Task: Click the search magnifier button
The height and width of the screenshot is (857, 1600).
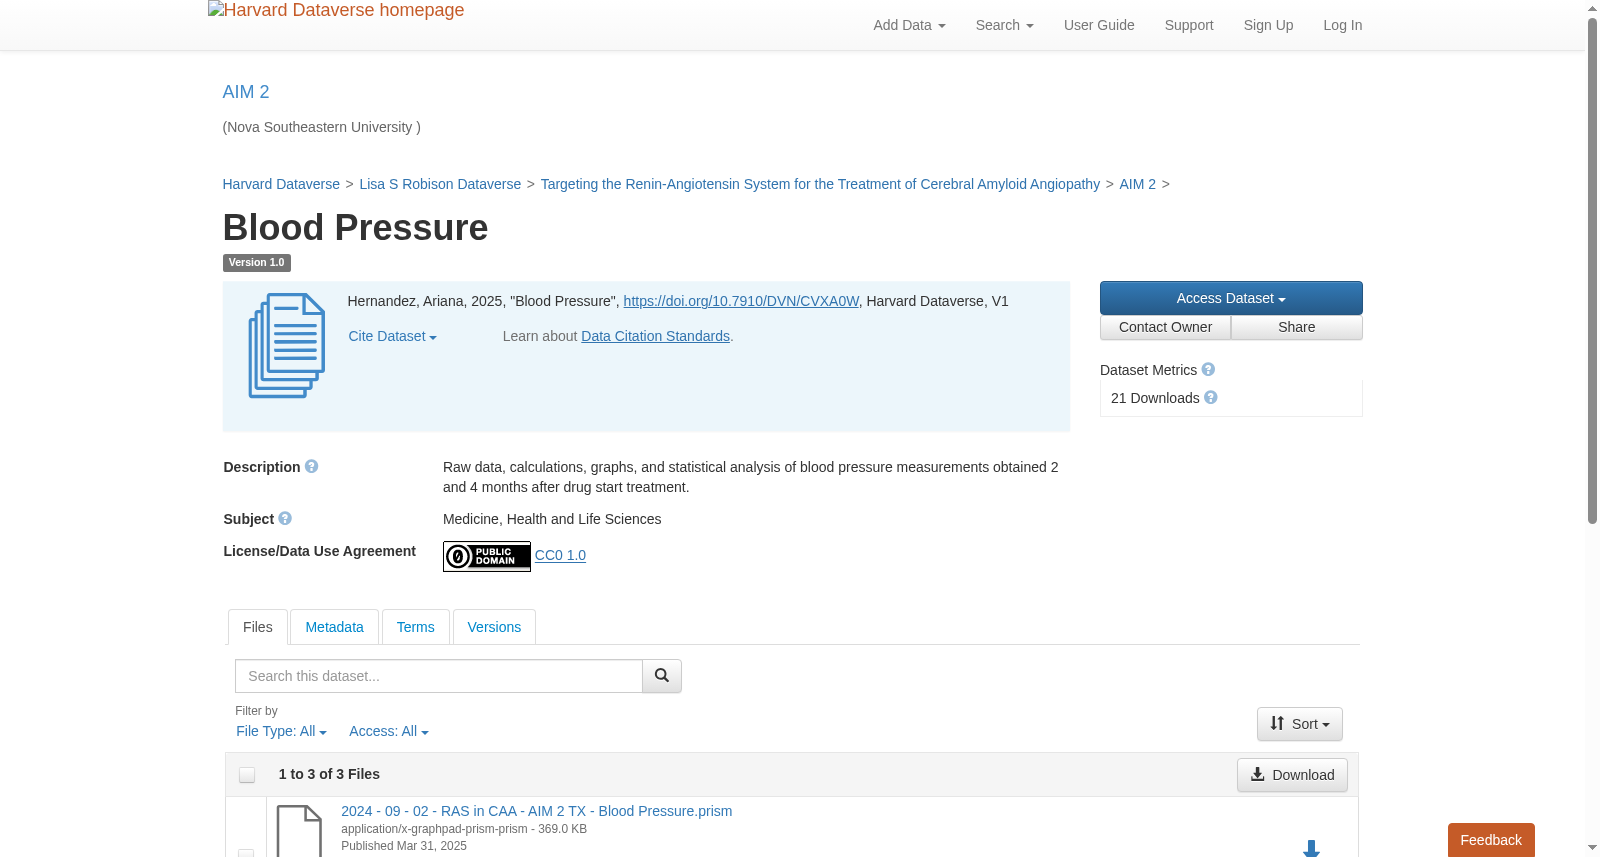Action: pyautogui.click(x=662, y=676)
